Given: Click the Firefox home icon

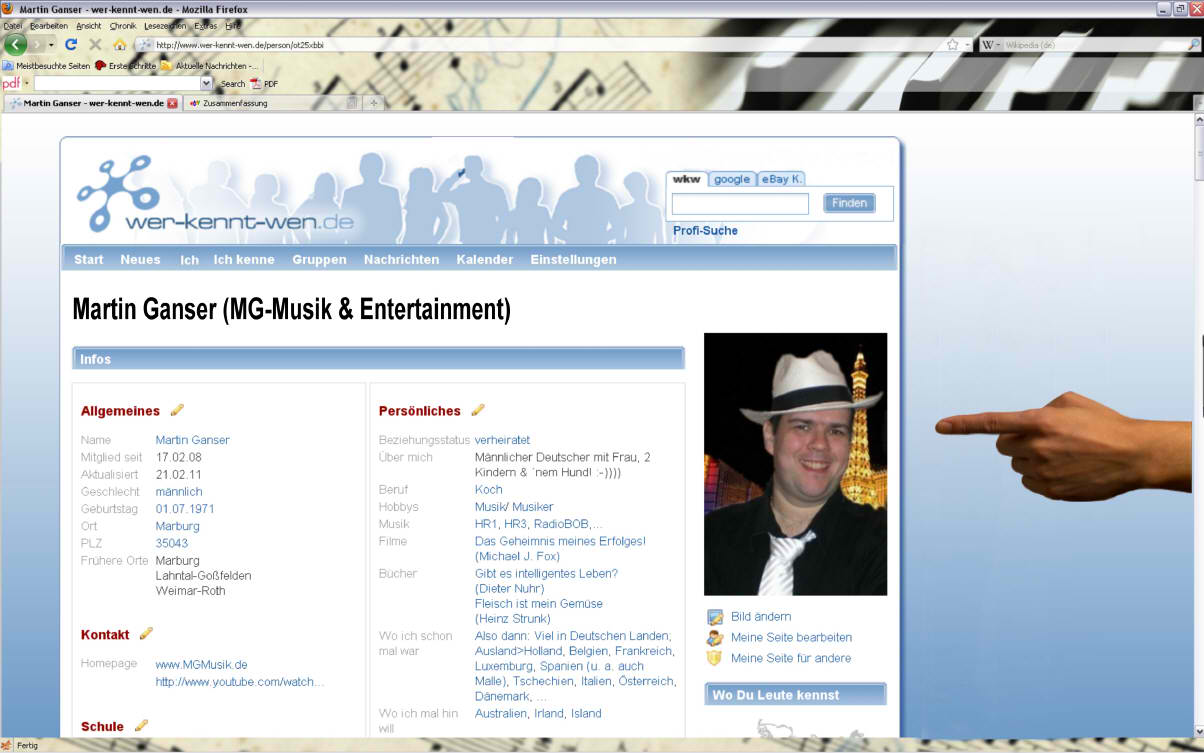Looking at the screenshot, I should (x=120, y=45).
